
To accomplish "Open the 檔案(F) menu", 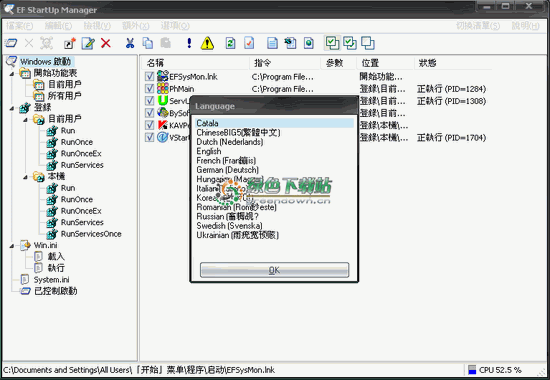I will [19, 26].
